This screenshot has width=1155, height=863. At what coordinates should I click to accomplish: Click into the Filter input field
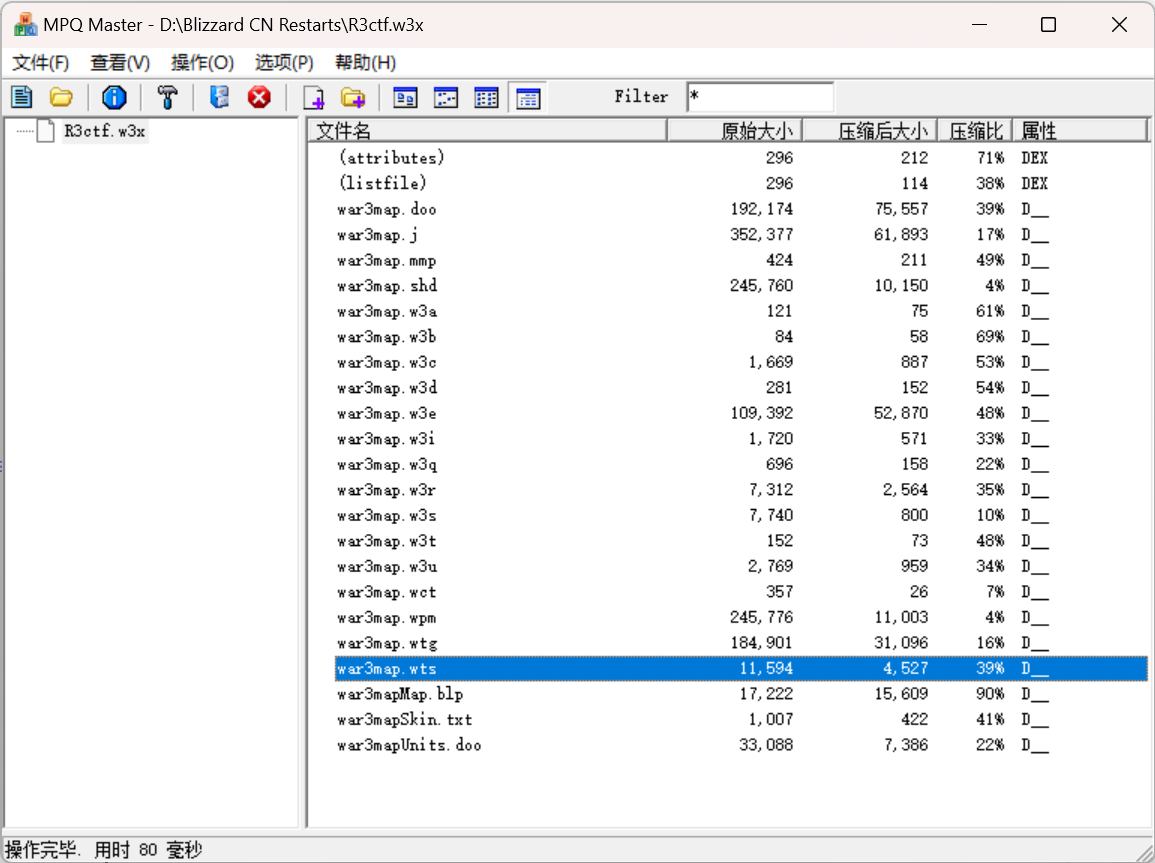(x=760, y=97)
